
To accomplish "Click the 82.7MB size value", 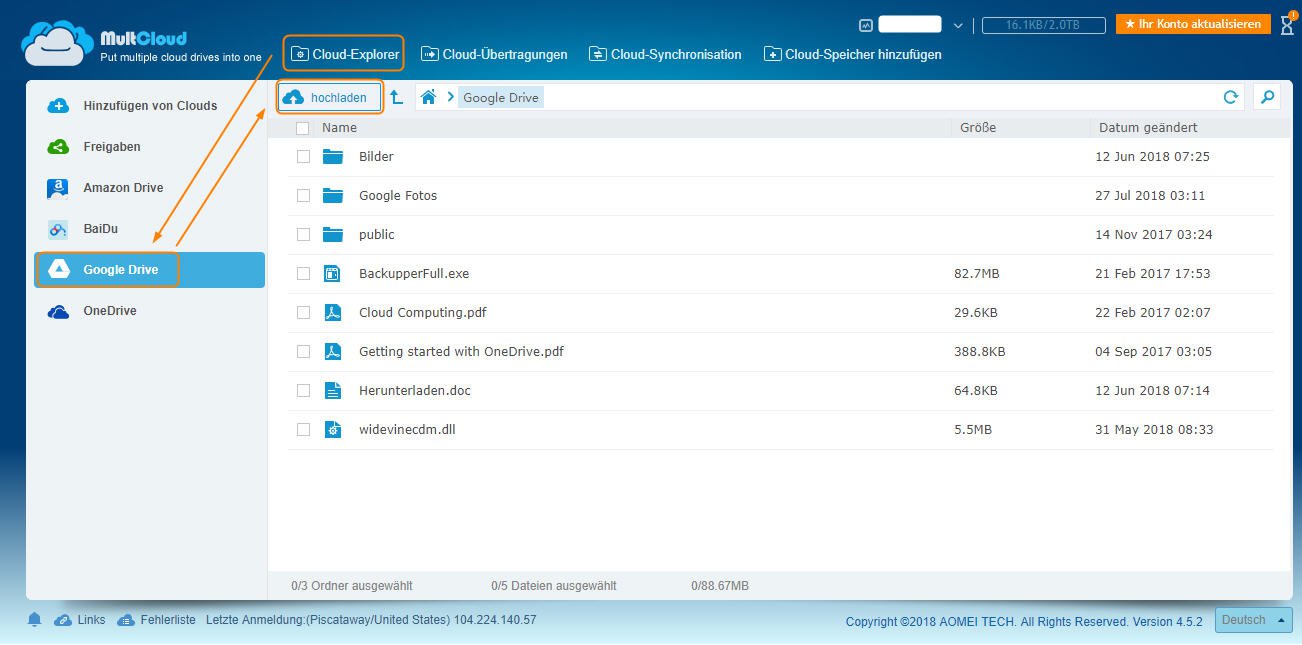I will pos(978,273).
